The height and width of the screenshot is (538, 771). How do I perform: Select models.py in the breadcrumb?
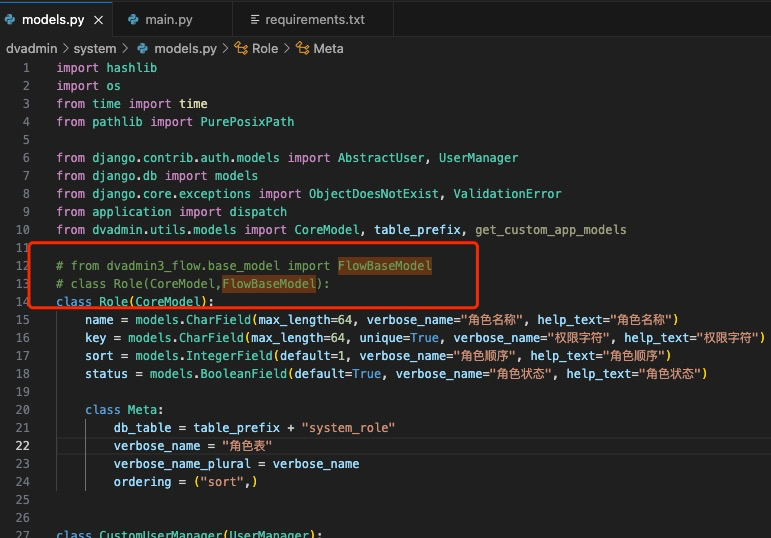(185, 49)
